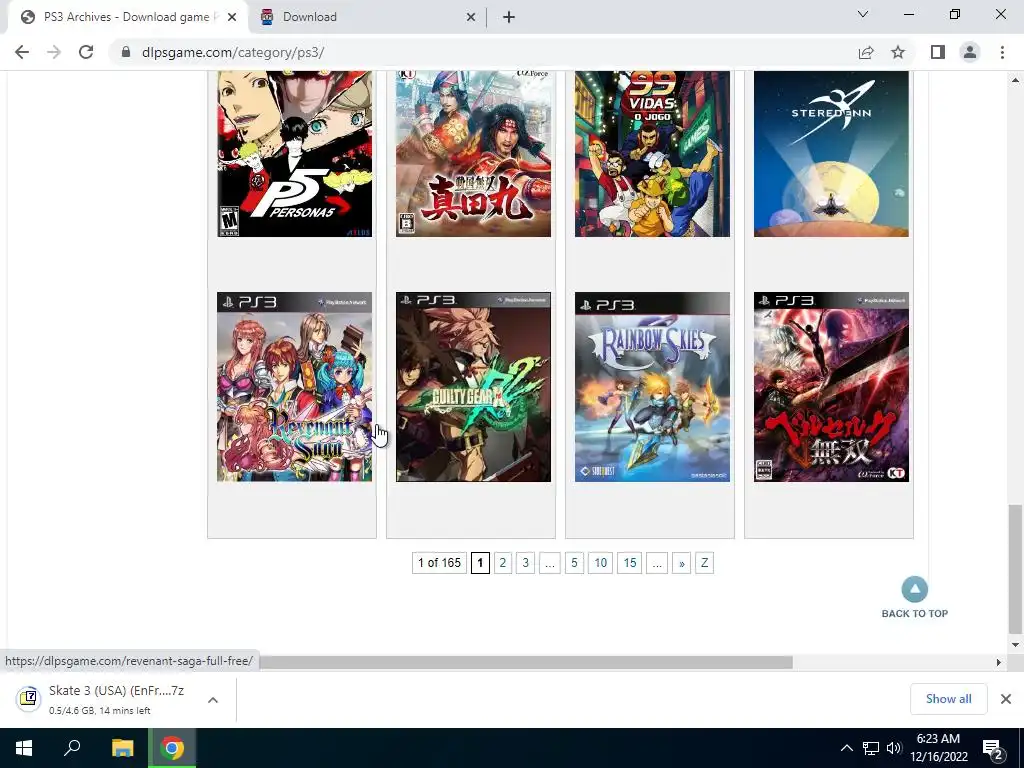This screenshot has height=768, width=1024.
Task: Click Chrome taskbar icon
Action: point(172,748)
